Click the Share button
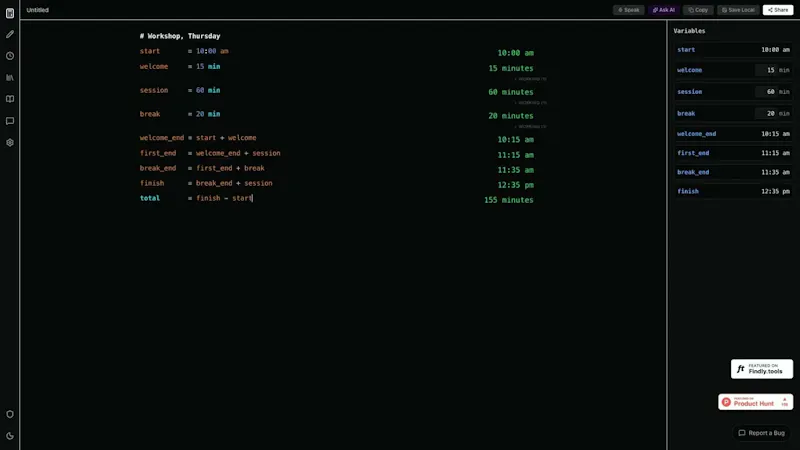800x450 pixels. [x=778, y=10]
